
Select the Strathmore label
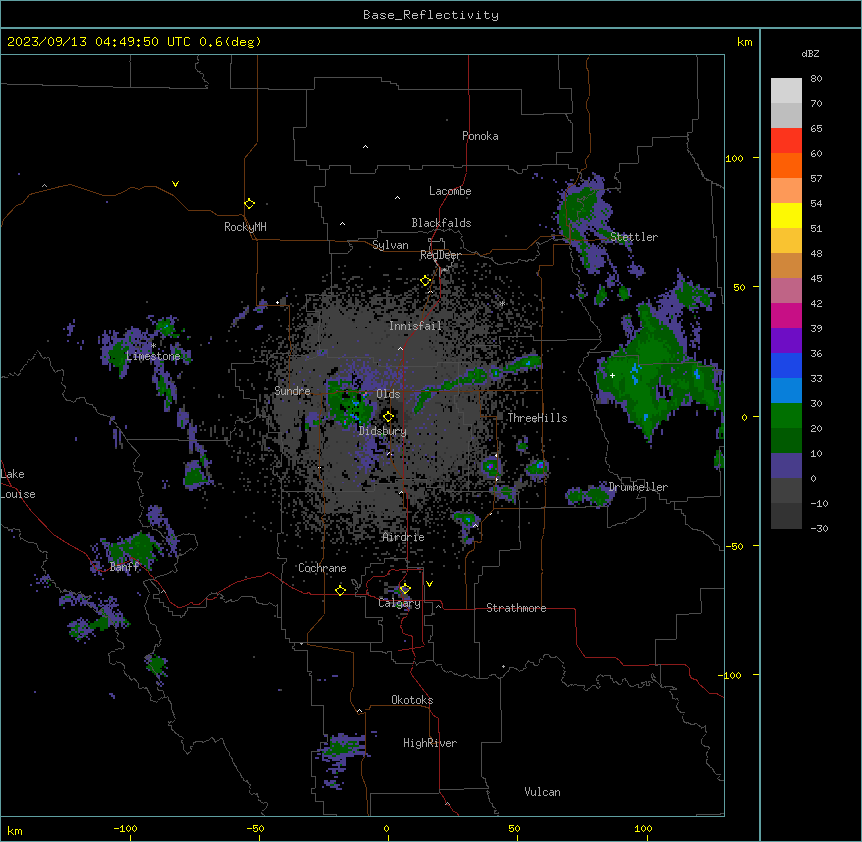pos(516,608)
